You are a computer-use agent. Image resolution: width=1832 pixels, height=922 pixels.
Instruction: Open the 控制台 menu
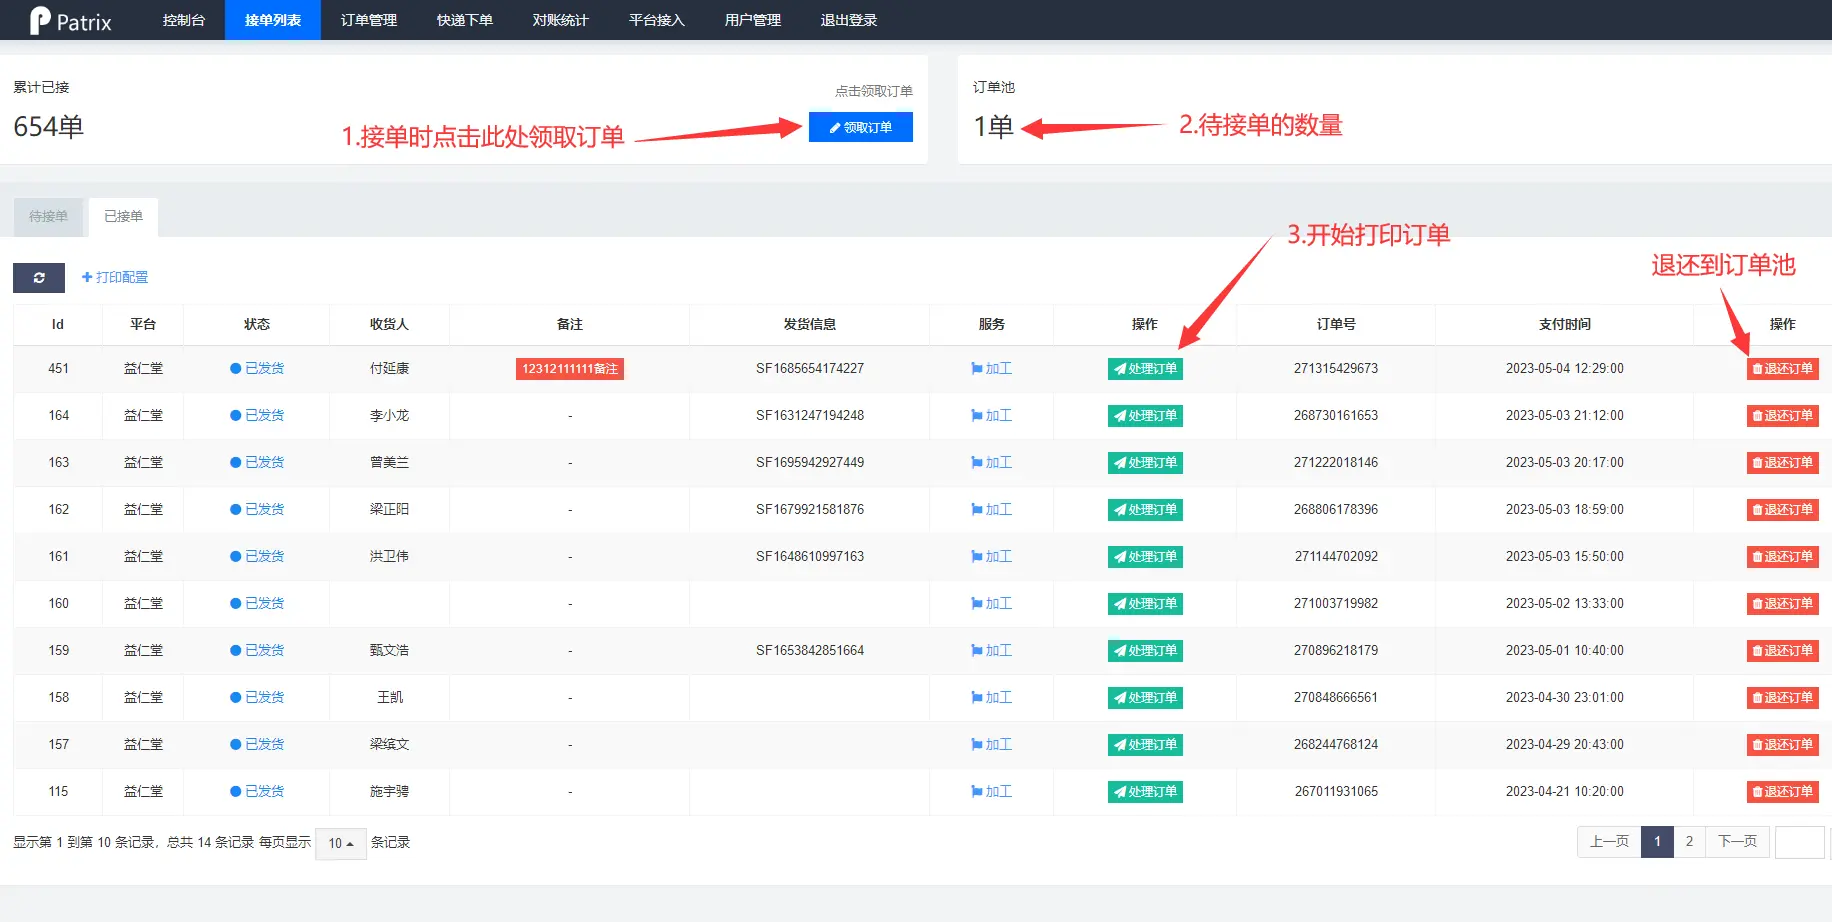pyautogui.click(x=184, y=20)
